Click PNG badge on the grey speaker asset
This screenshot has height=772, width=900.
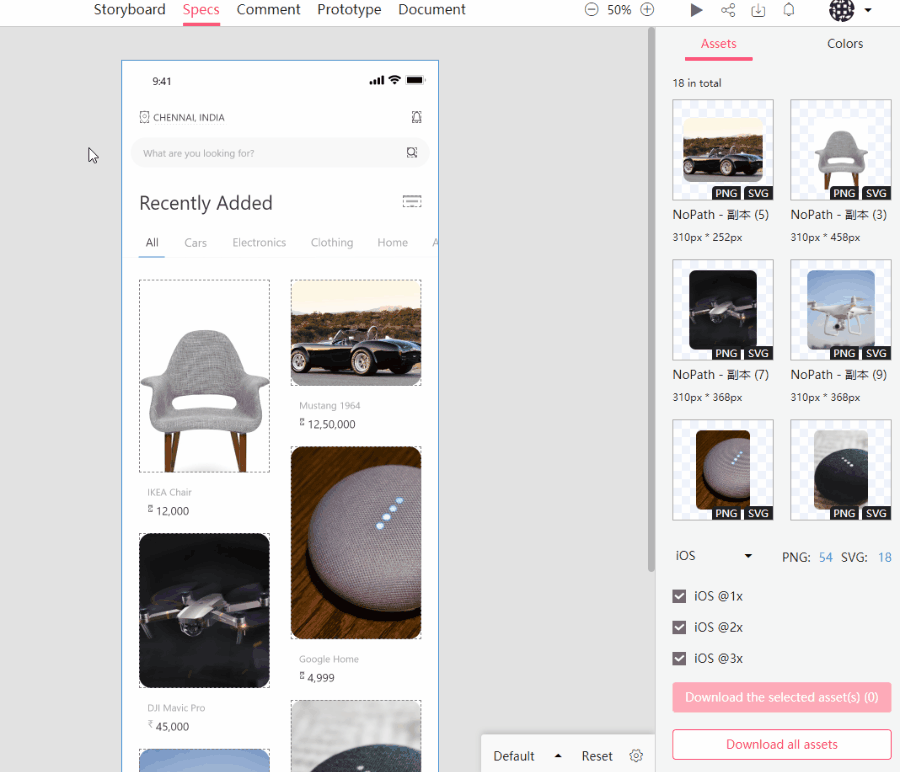726,513
